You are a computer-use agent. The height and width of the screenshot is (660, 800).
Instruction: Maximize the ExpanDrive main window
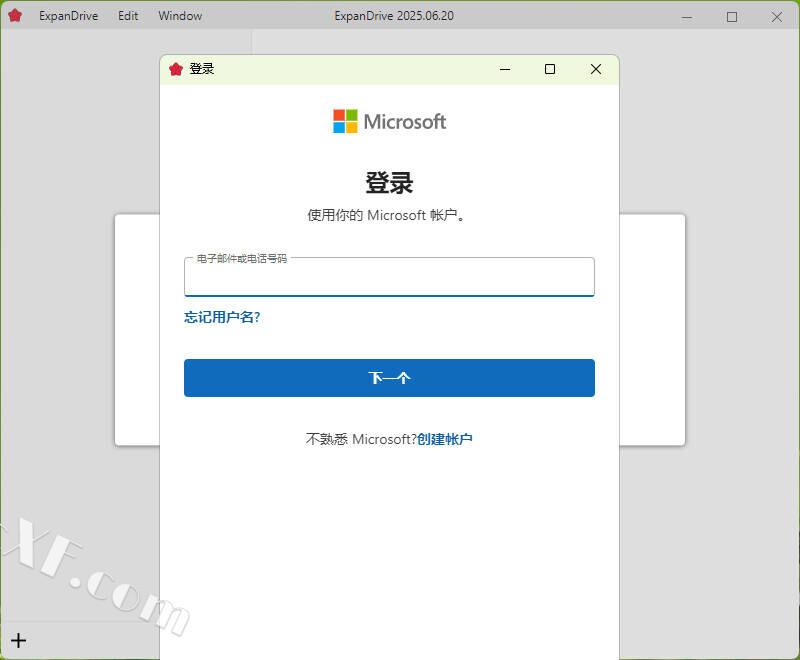click(x=732, y=17)
